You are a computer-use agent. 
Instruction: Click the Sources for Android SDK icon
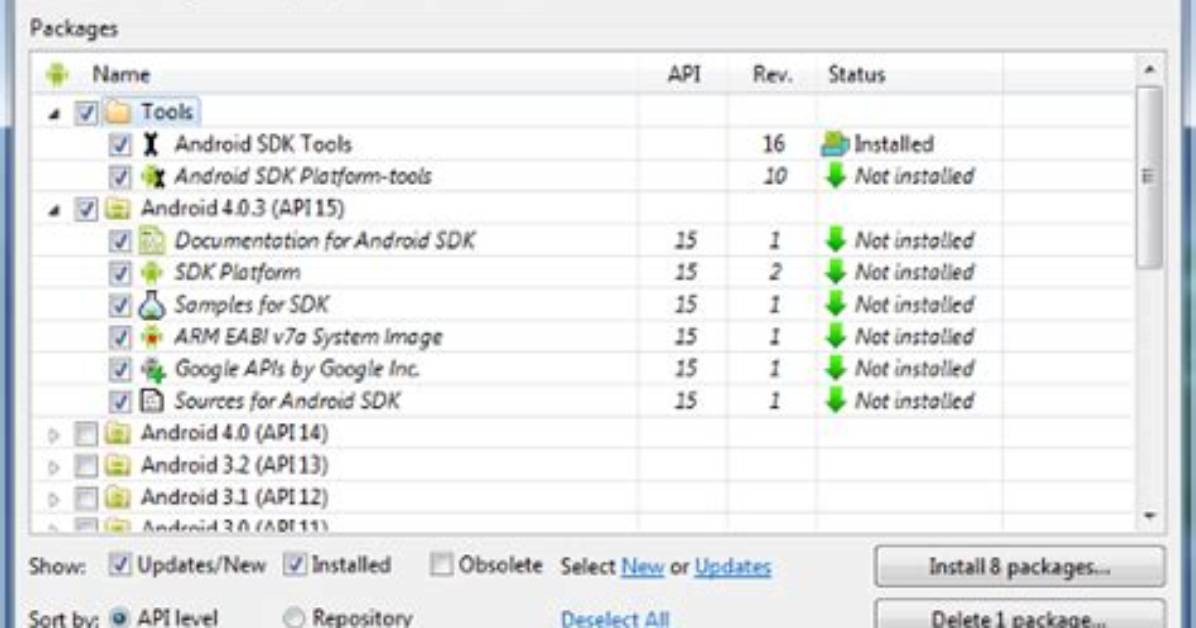152,401
